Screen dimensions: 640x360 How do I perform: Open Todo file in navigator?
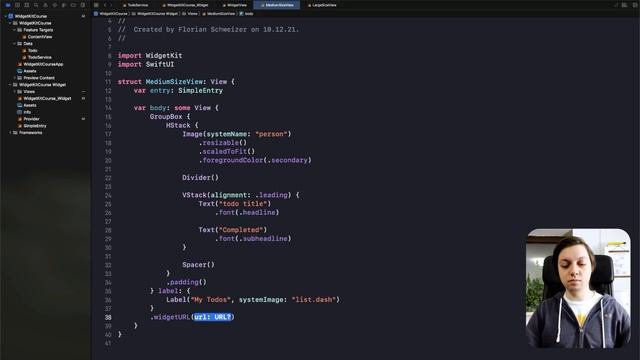tap(30, 51)
